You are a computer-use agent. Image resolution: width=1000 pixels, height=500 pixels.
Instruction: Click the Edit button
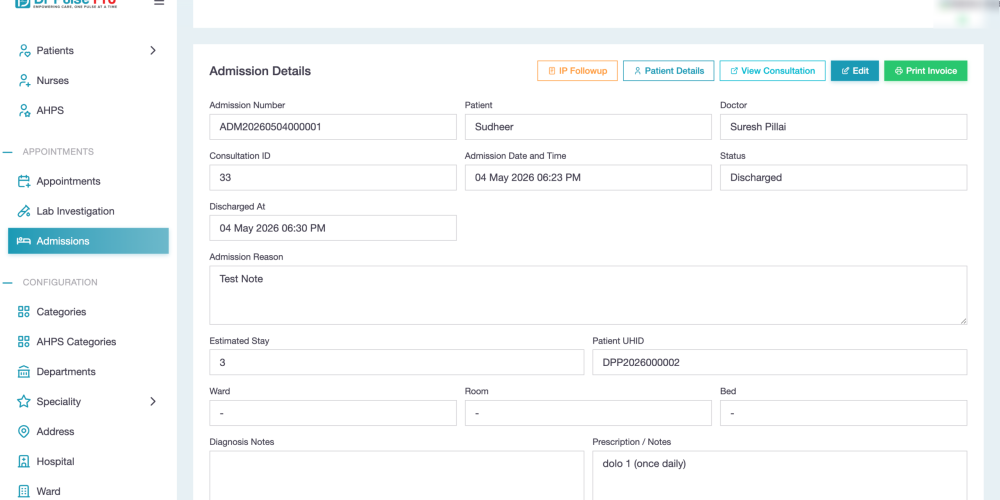(x=855, y=71)
